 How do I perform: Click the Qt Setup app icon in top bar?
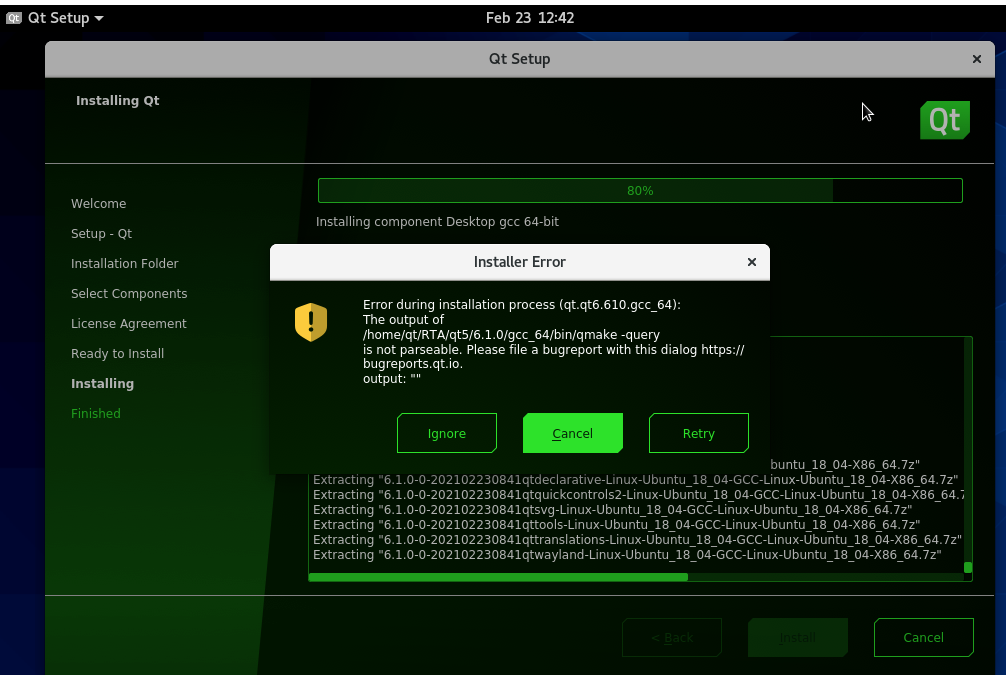[13, 18]
